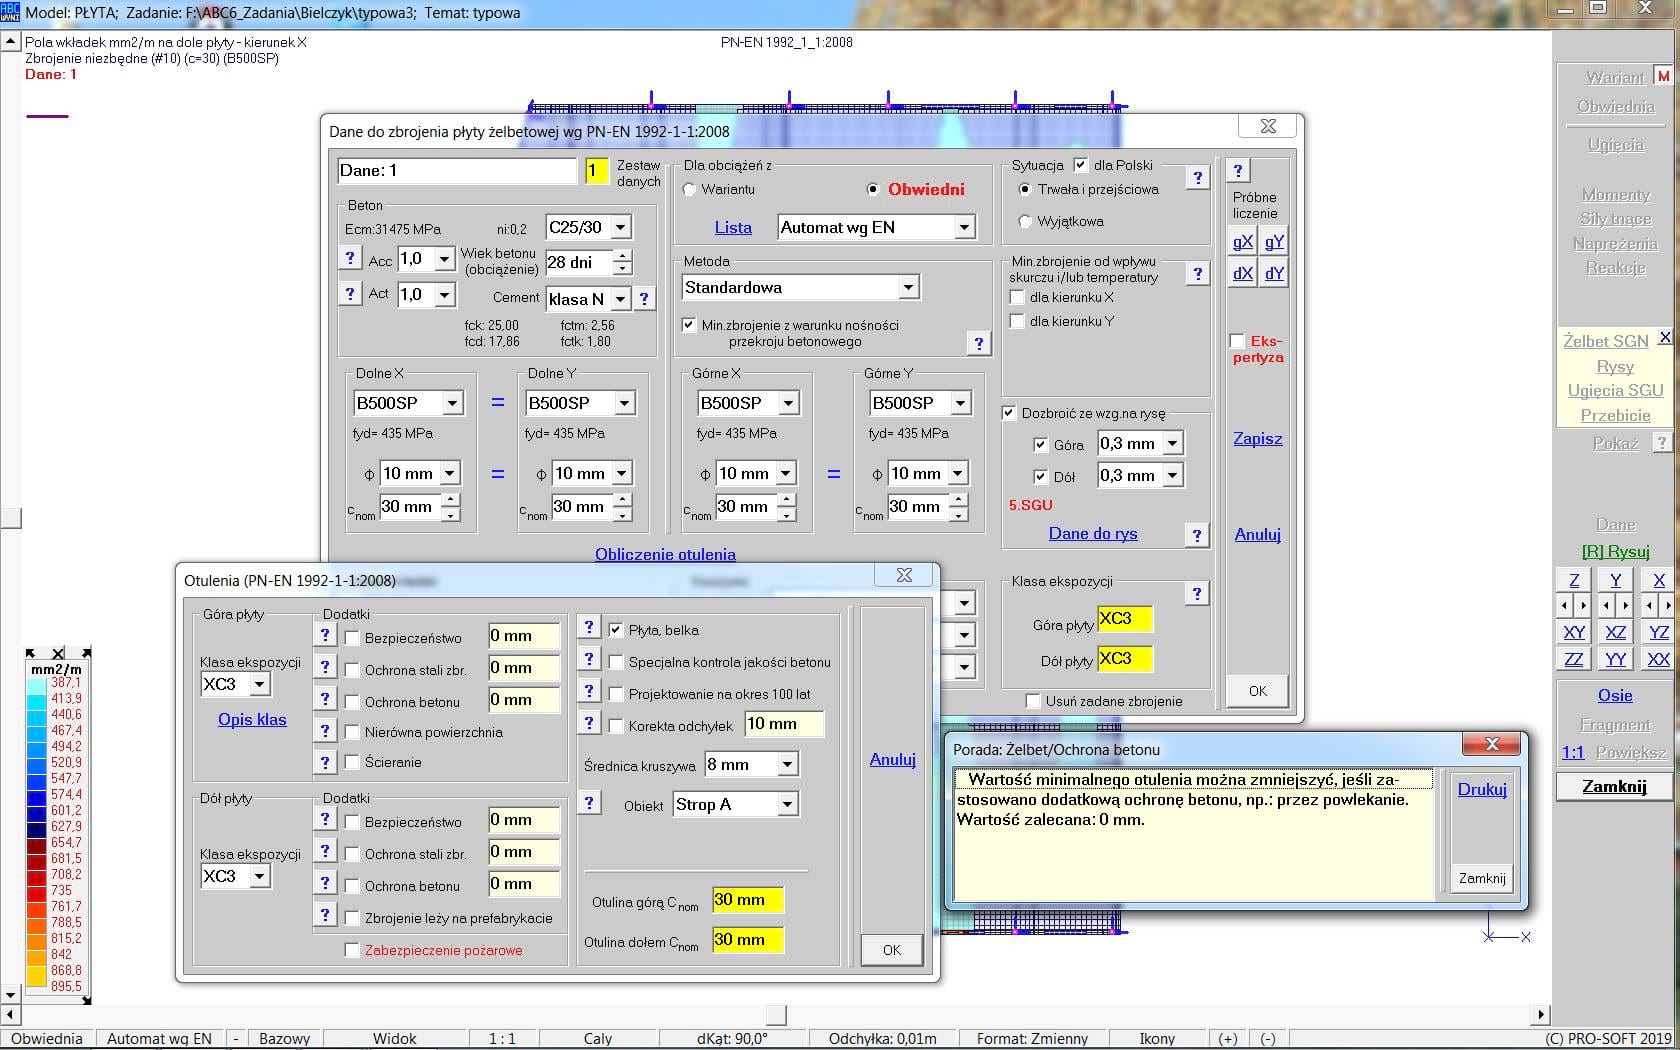Open help for Klasa ekspozycji section

(1196, 593)
